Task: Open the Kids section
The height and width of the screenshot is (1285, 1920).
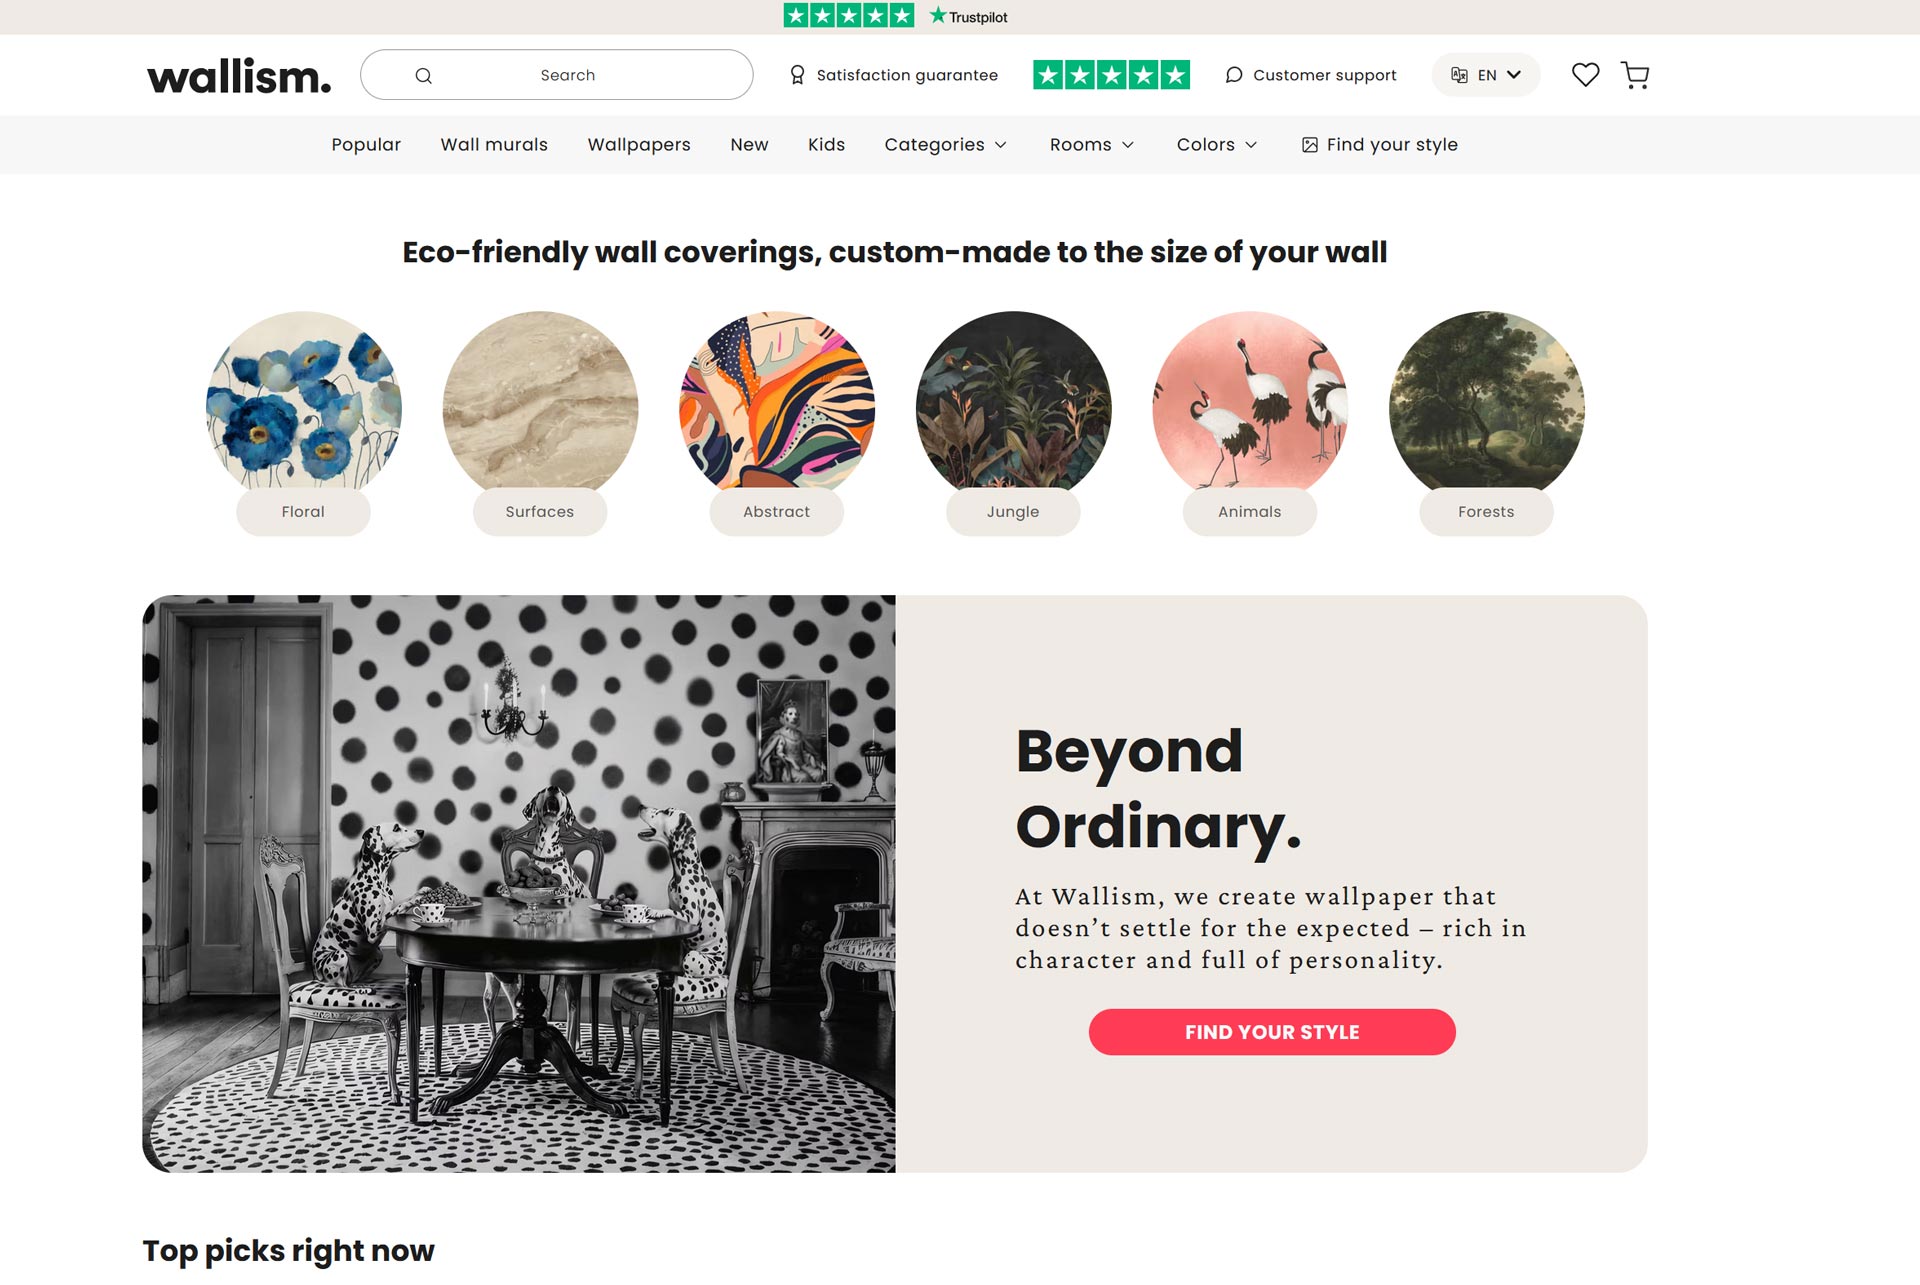Action: pos(826,145)
